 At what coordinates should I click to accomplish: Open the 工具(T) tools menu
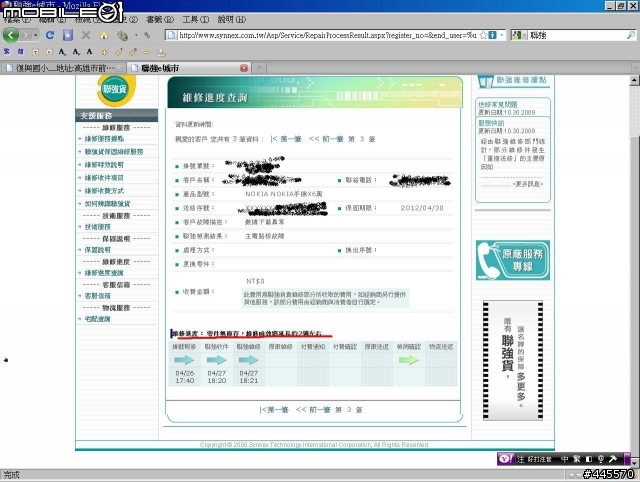[196, 19]
